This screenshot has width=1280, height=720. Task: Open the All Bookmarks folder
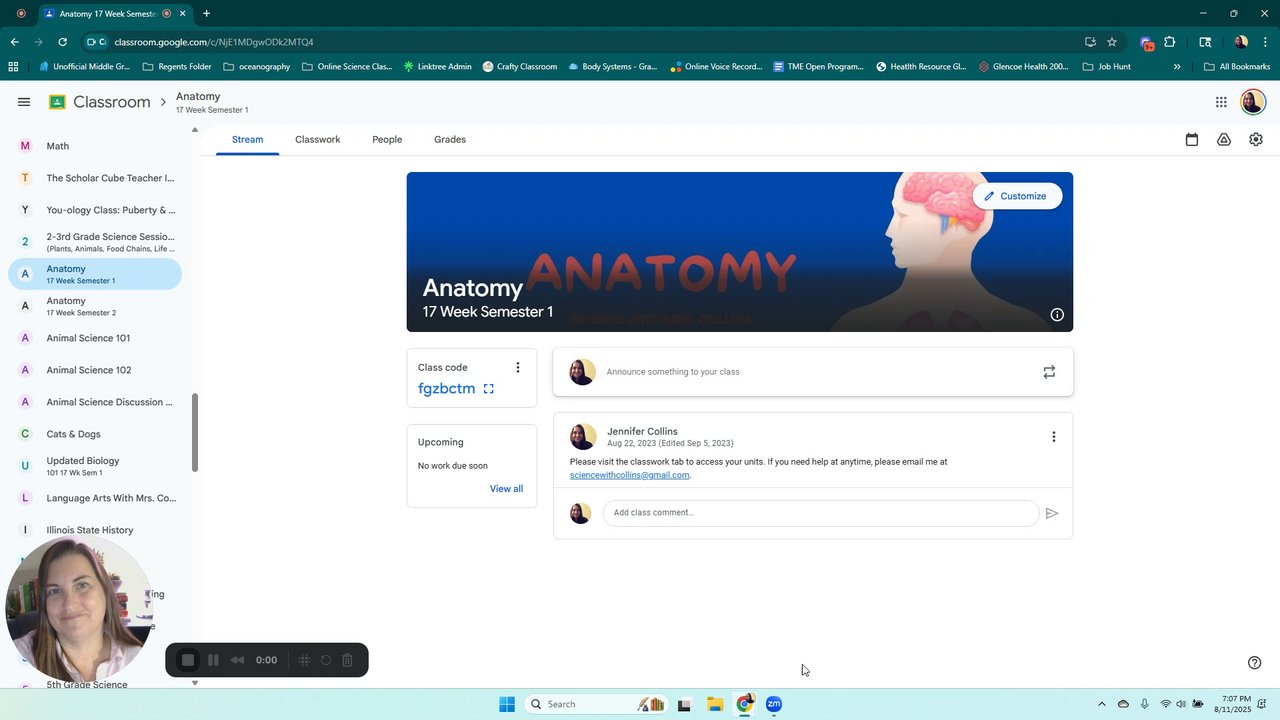point(1237,67)
